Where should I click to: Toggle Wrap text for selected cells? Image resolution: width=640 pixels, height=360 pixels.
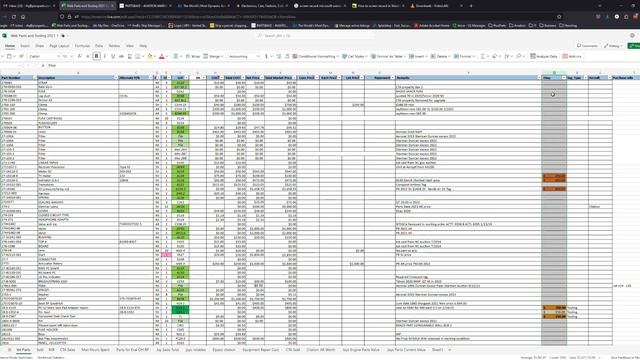pyautogui.click(x=193, y=56)
